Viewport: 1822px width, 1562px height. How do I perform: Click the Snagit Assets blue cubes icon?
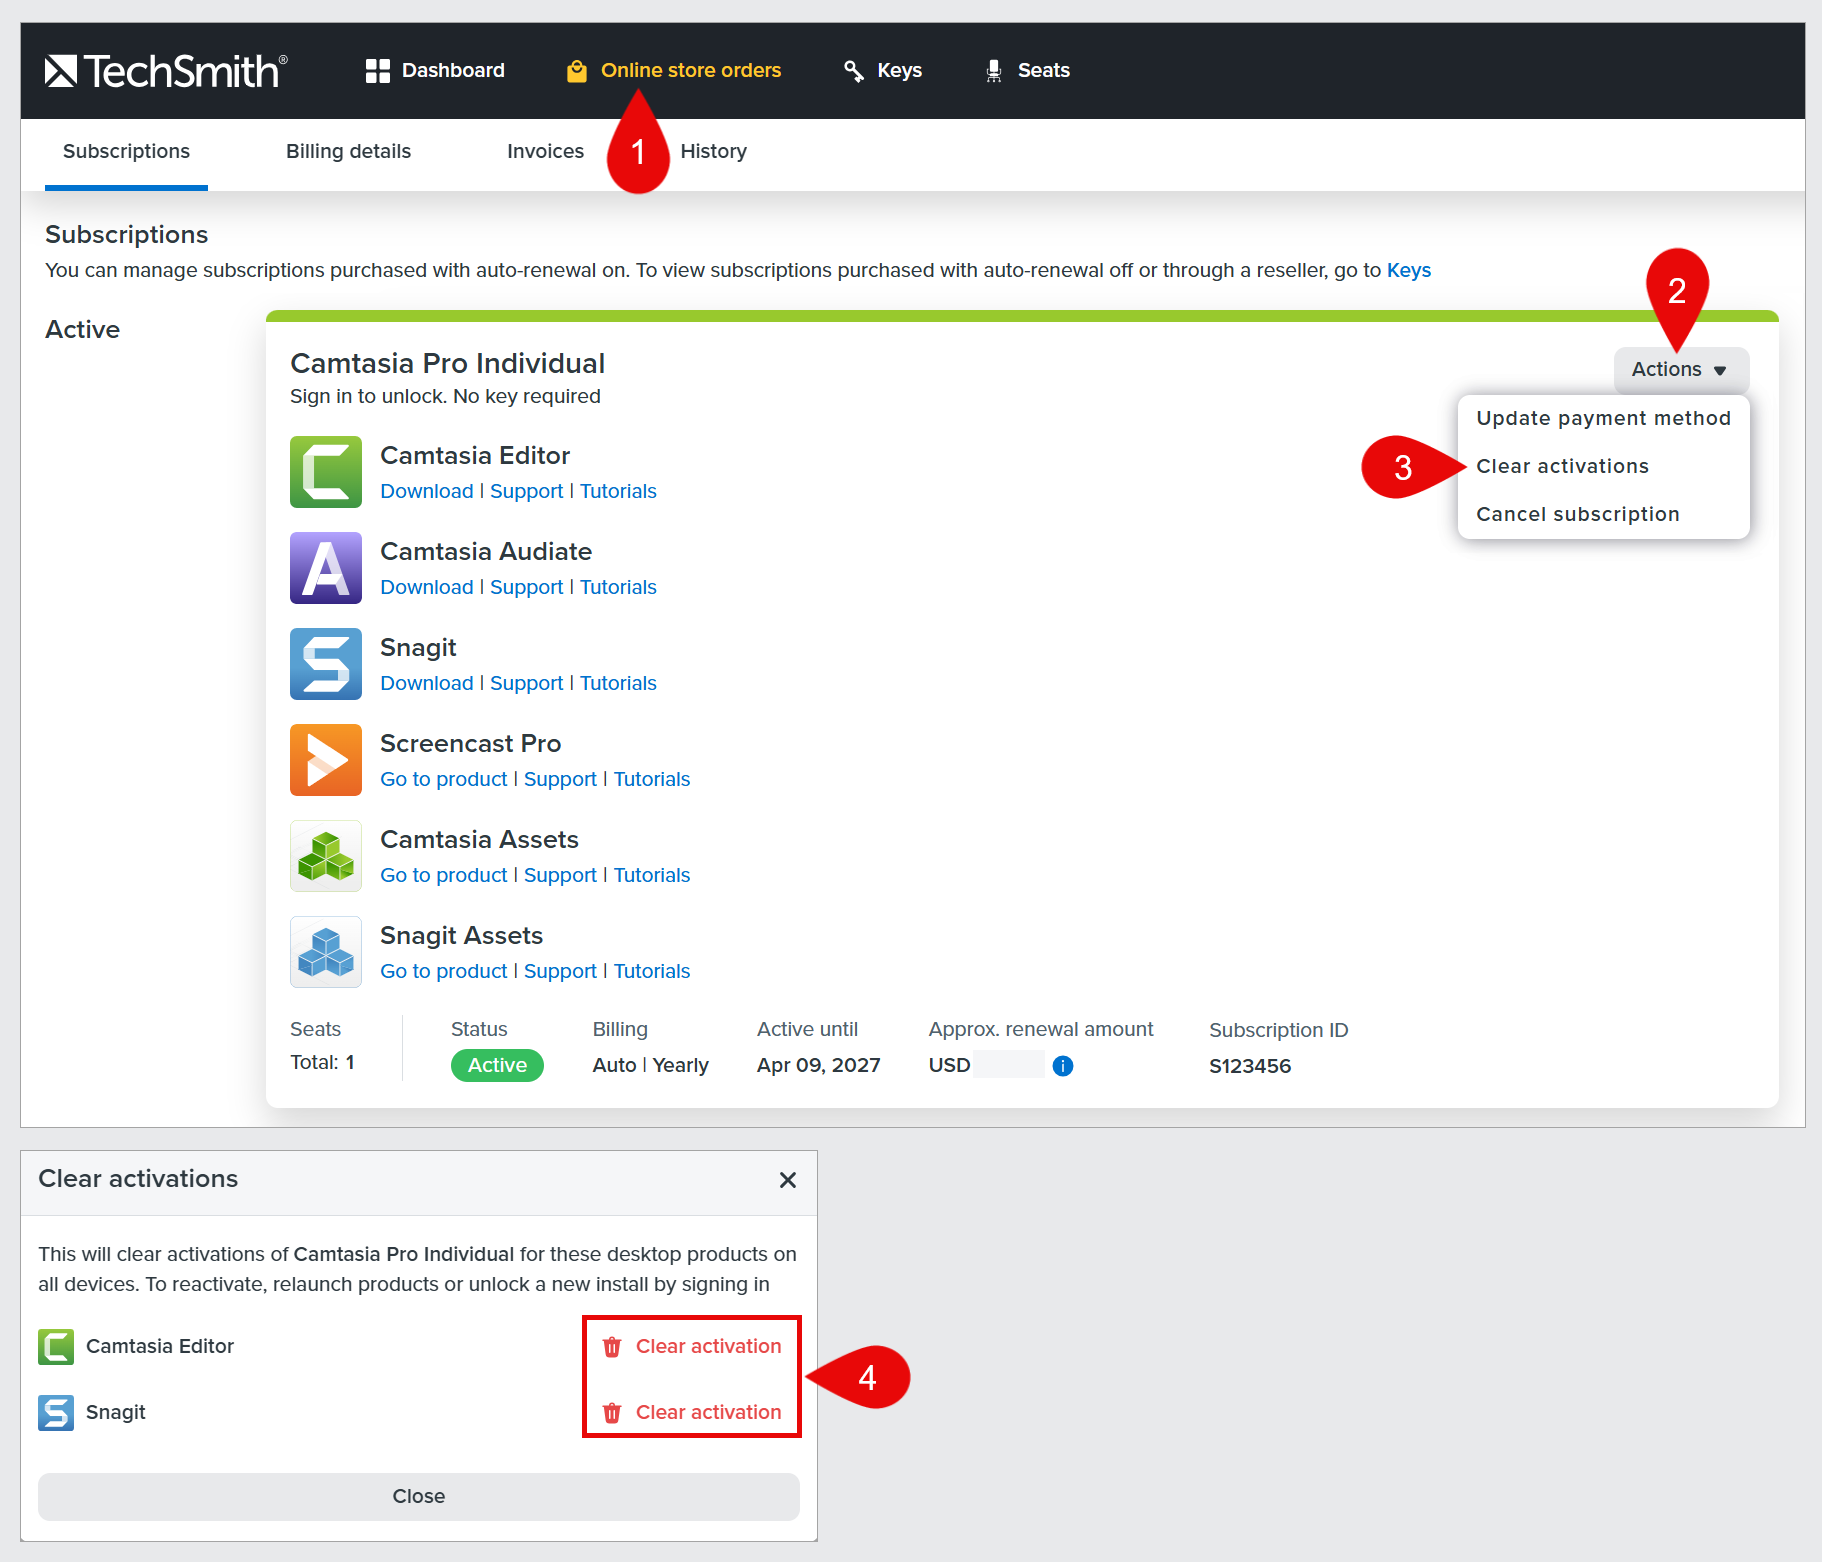coord(326,952)
